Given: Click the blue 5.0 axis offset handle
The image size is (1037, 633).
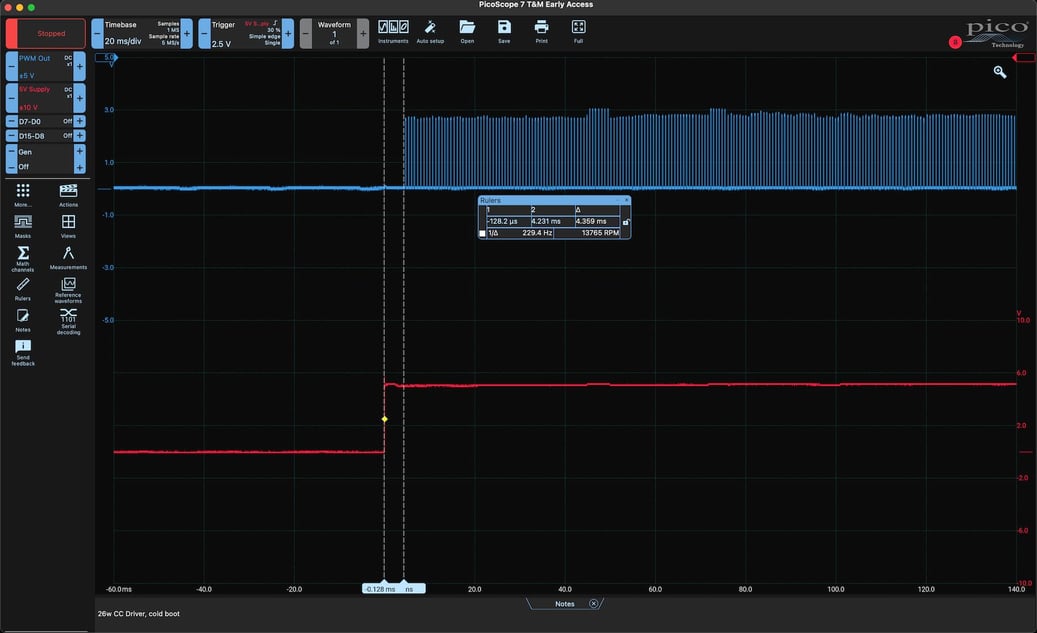Looking at the screenshot, I should coord(107,58).
